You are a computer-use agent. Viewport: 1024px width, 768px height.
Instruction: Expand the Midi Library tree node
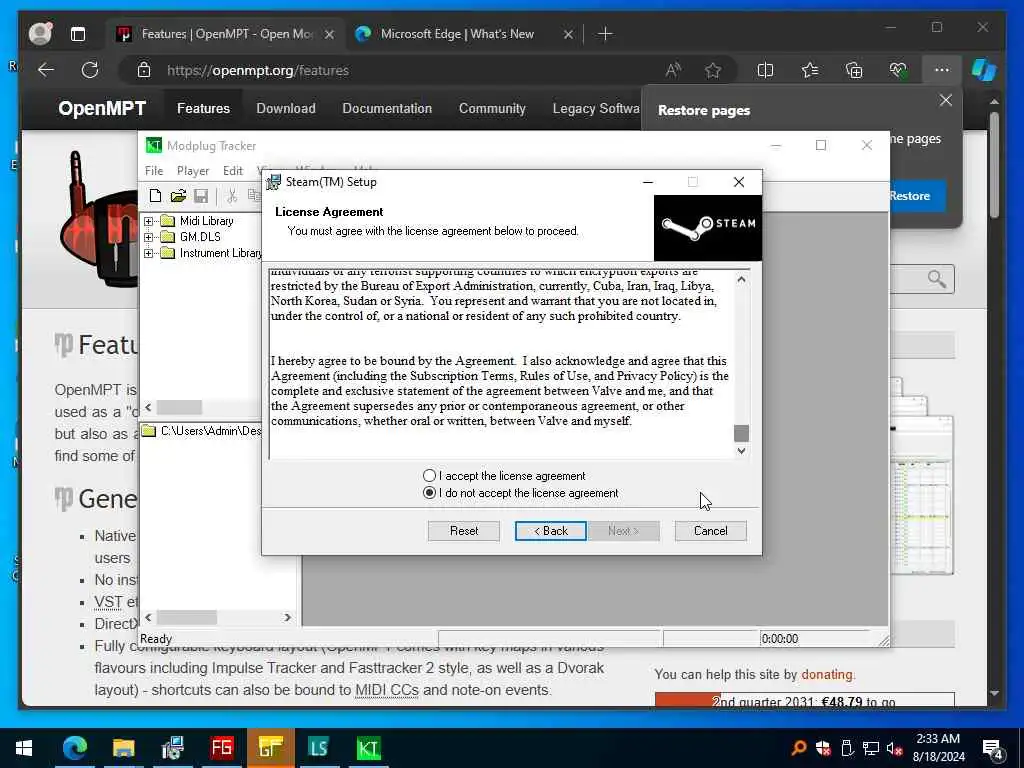tap(148, 221)
